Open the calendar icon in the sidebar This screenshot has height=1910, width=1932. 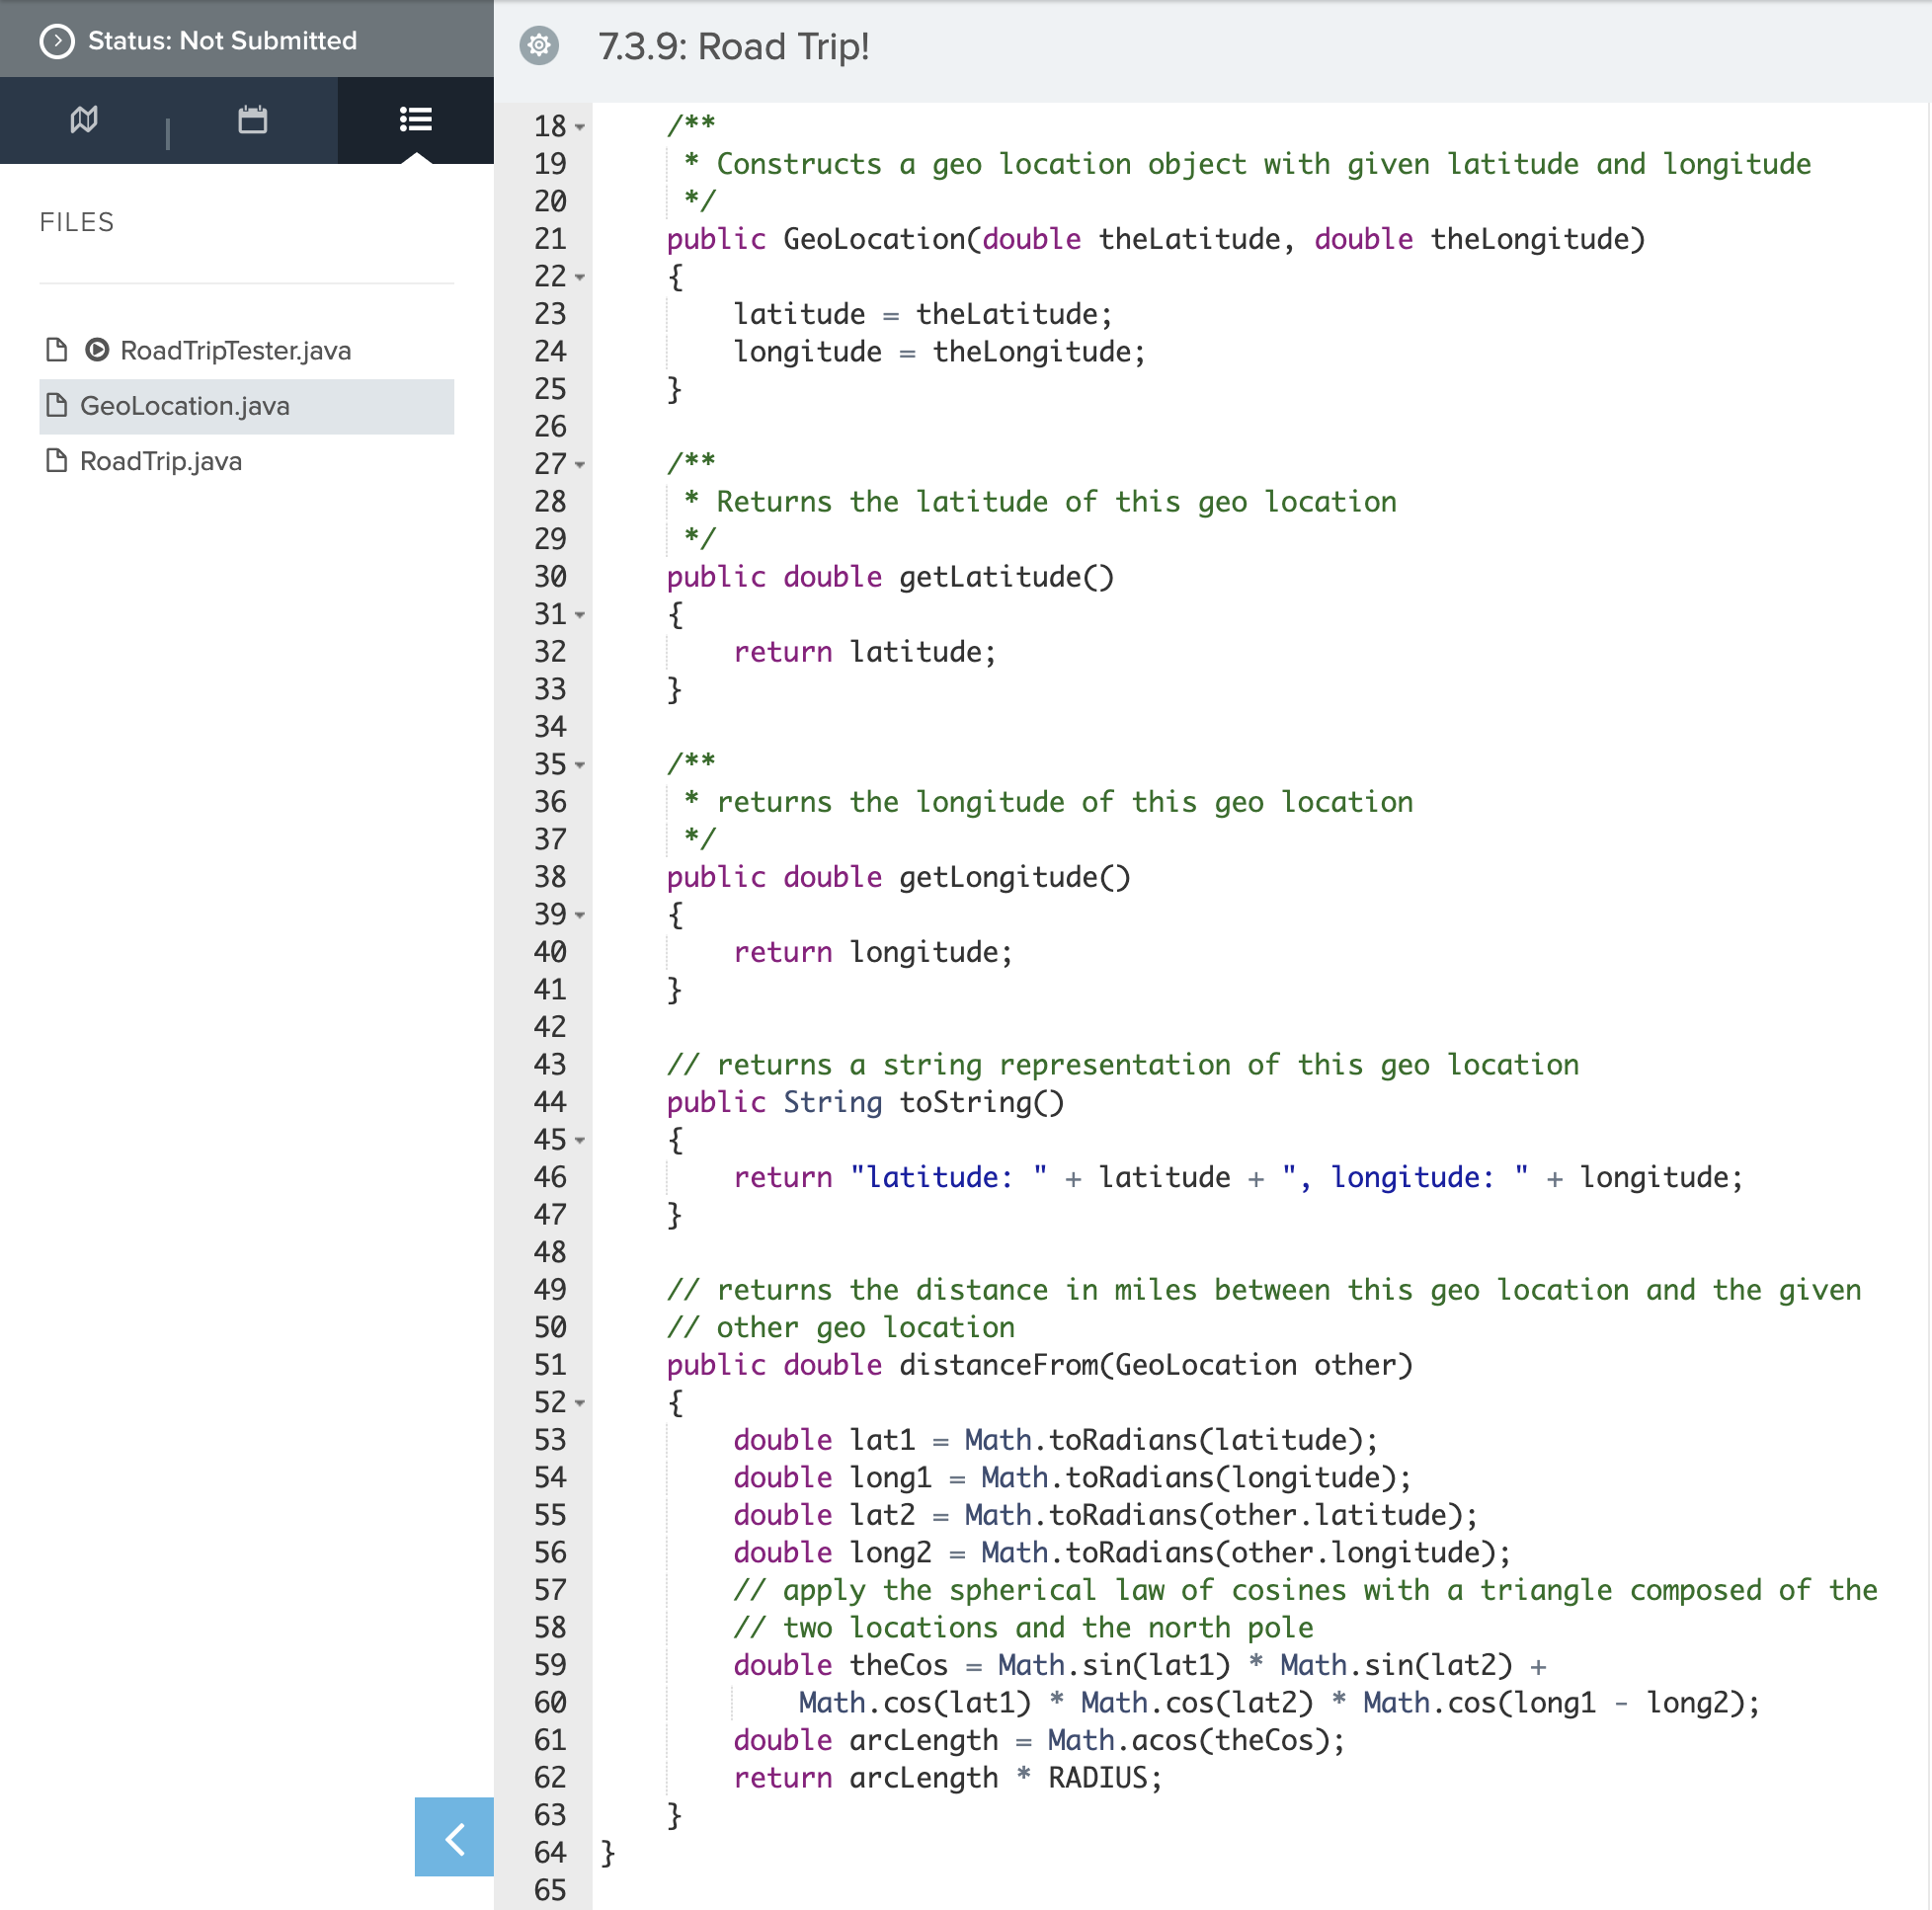tap(252, 119)
